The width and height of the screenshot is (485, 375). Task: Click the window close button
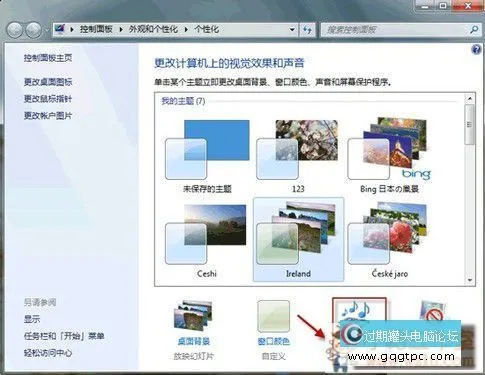click(x=468, y=6)
